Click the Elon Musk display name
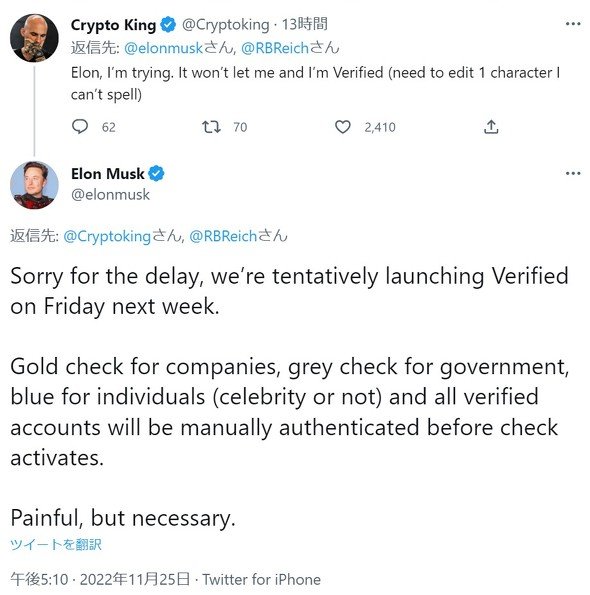 click(x=108, y=174)
